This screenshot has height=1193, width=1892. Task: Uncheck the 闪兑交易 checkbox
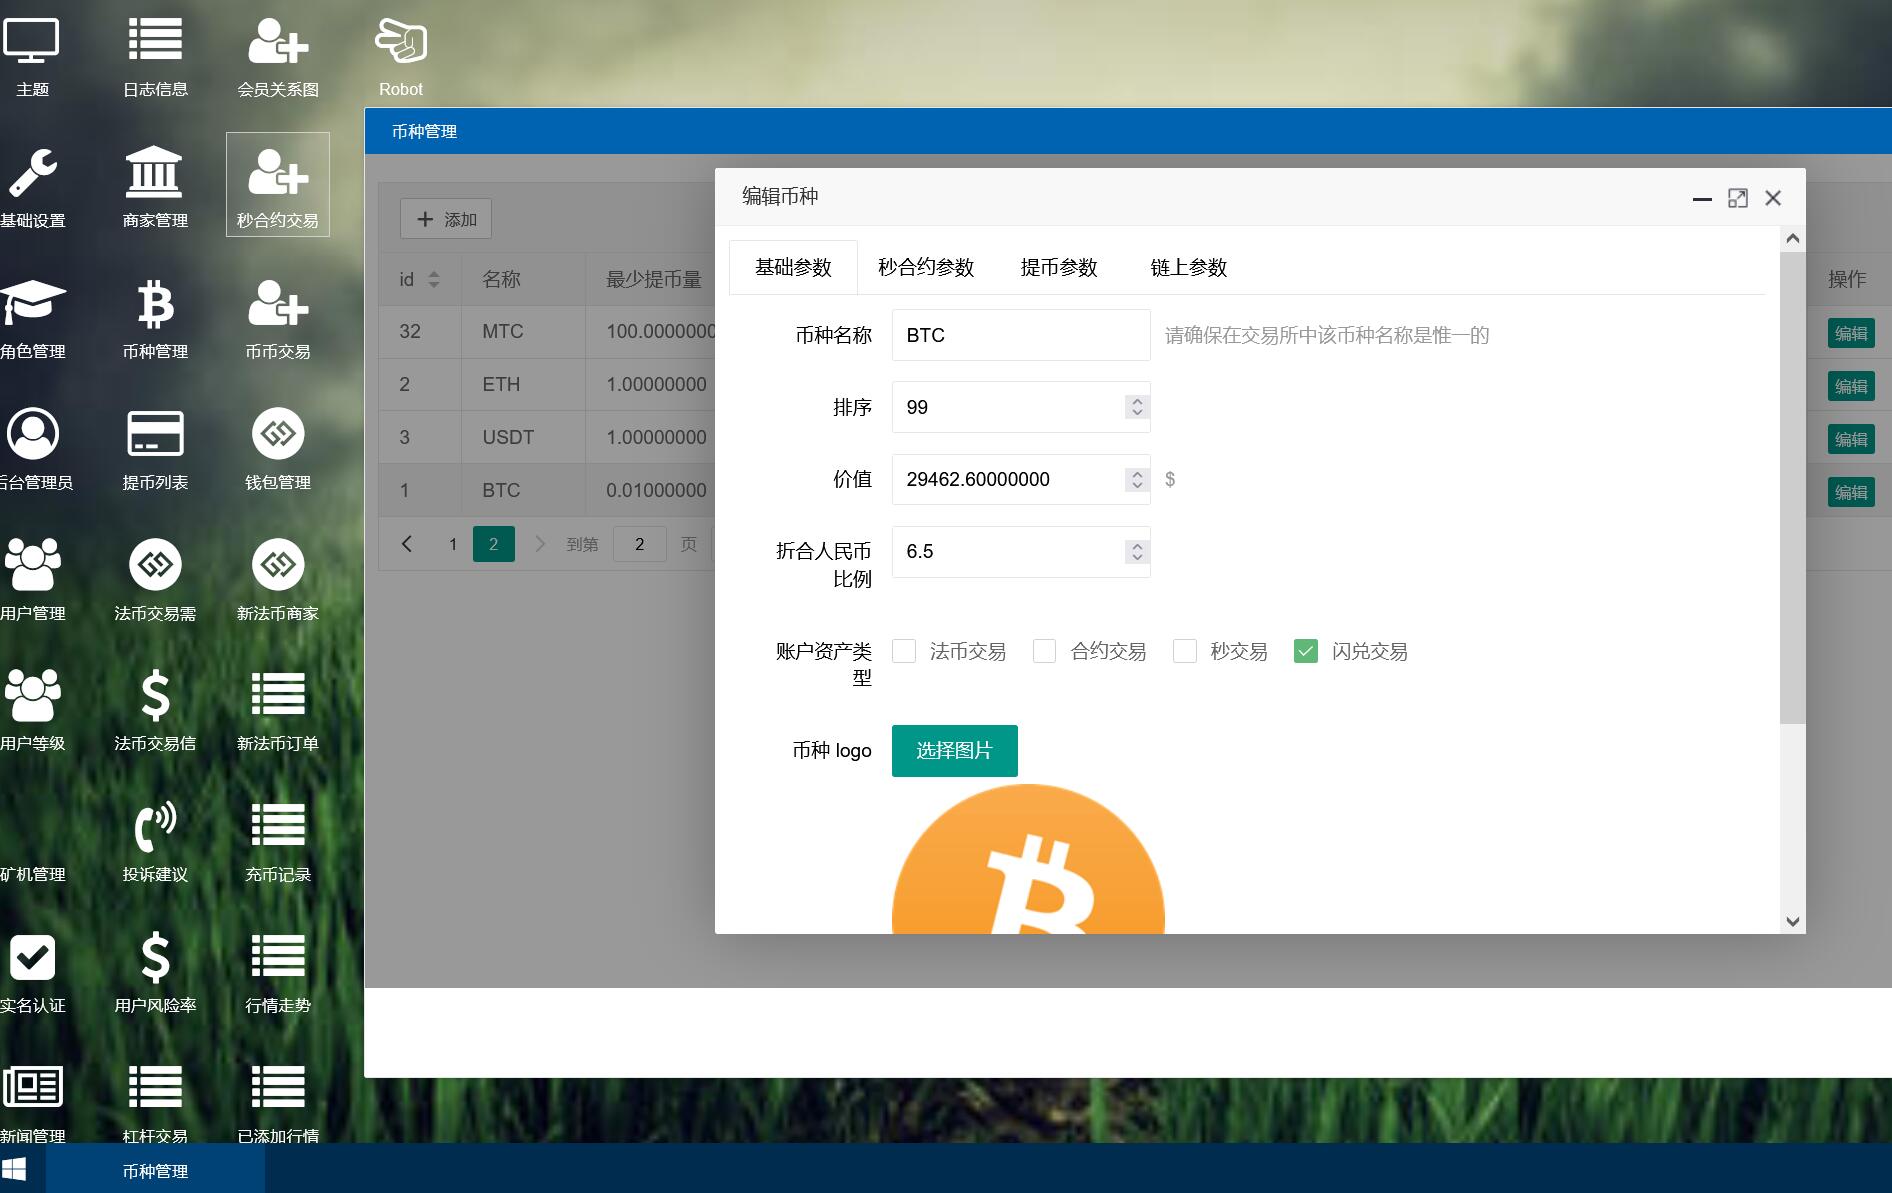[x=1306, y=651]
